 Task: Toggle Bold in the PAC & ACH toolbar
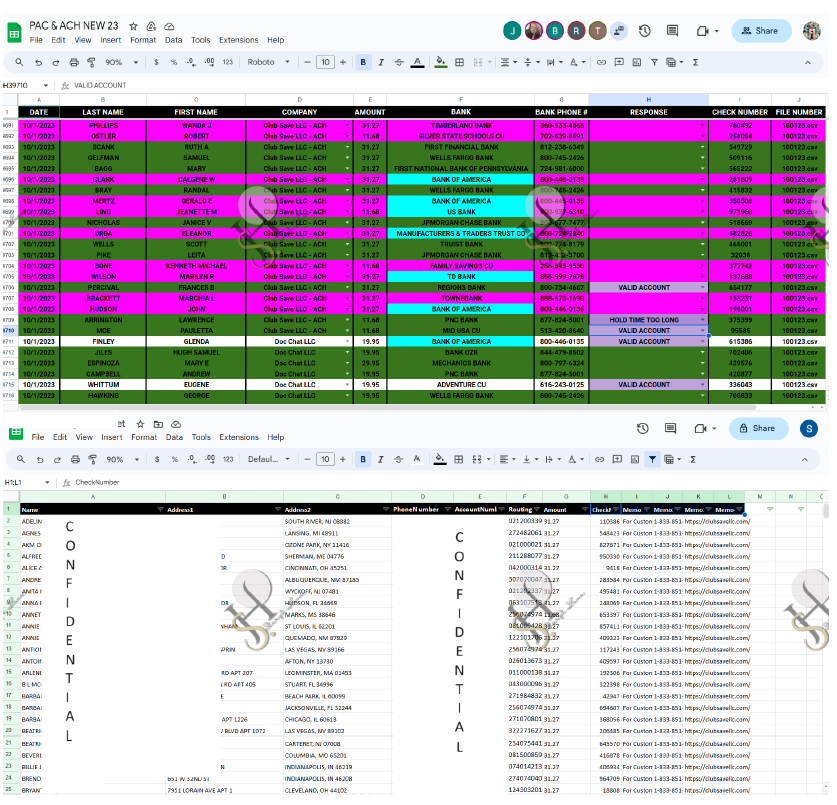(364, 62)
